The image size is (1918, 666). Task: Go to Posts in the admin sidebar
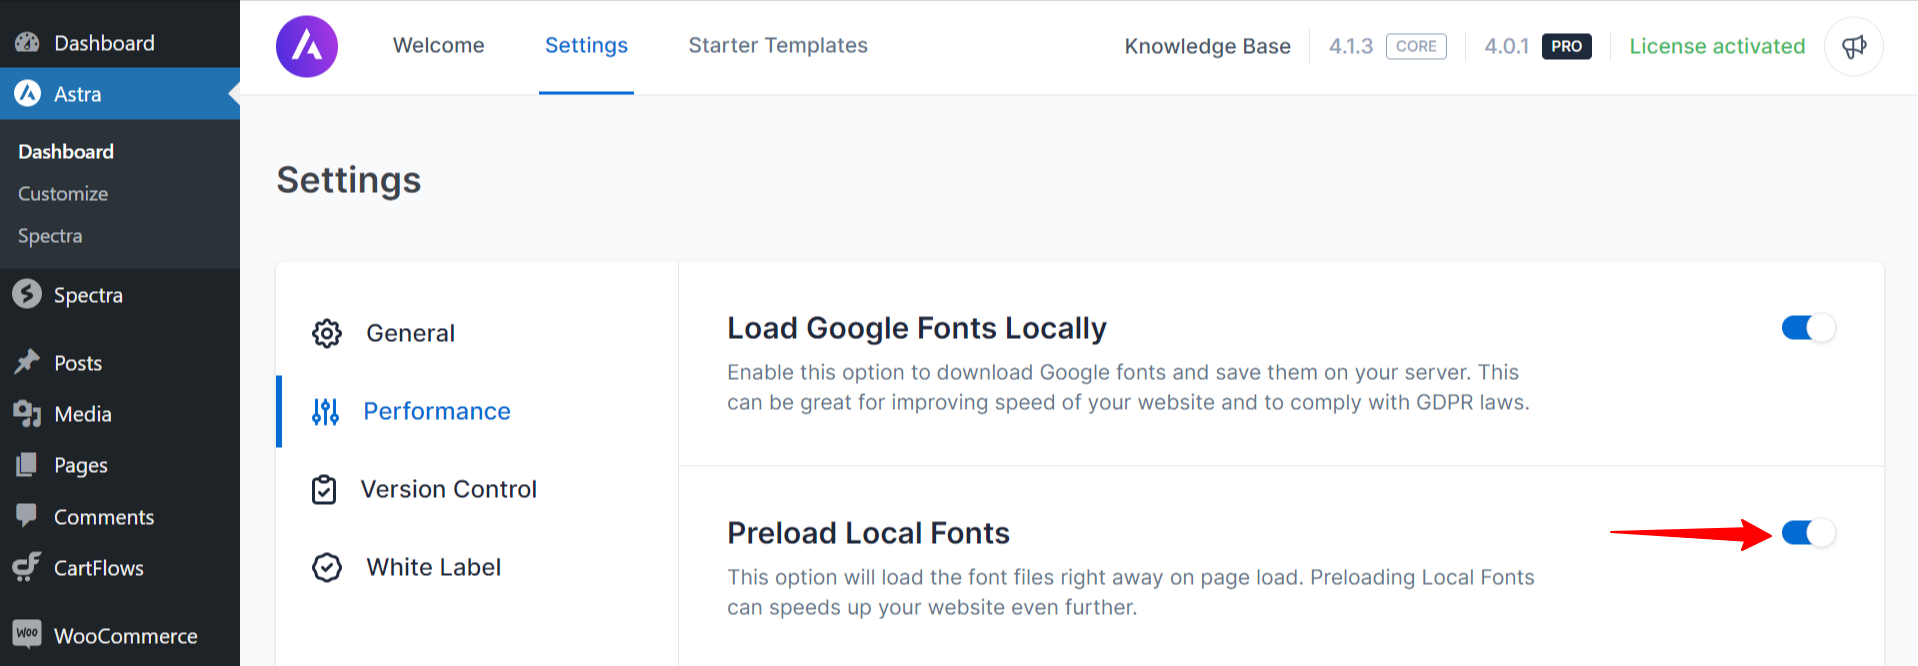(x=78, y=363)
